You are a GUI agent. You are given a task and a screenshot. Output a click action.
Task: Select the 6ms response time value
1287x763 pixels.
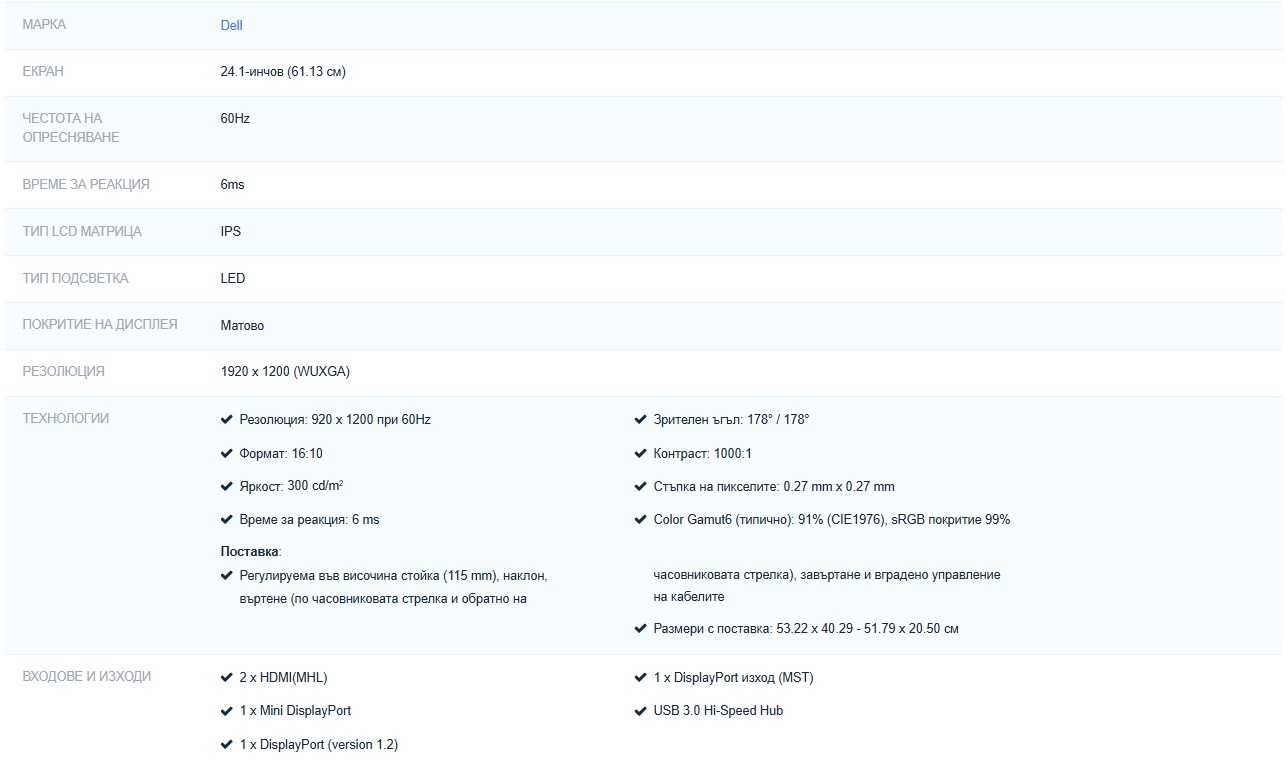pos(232,185)
